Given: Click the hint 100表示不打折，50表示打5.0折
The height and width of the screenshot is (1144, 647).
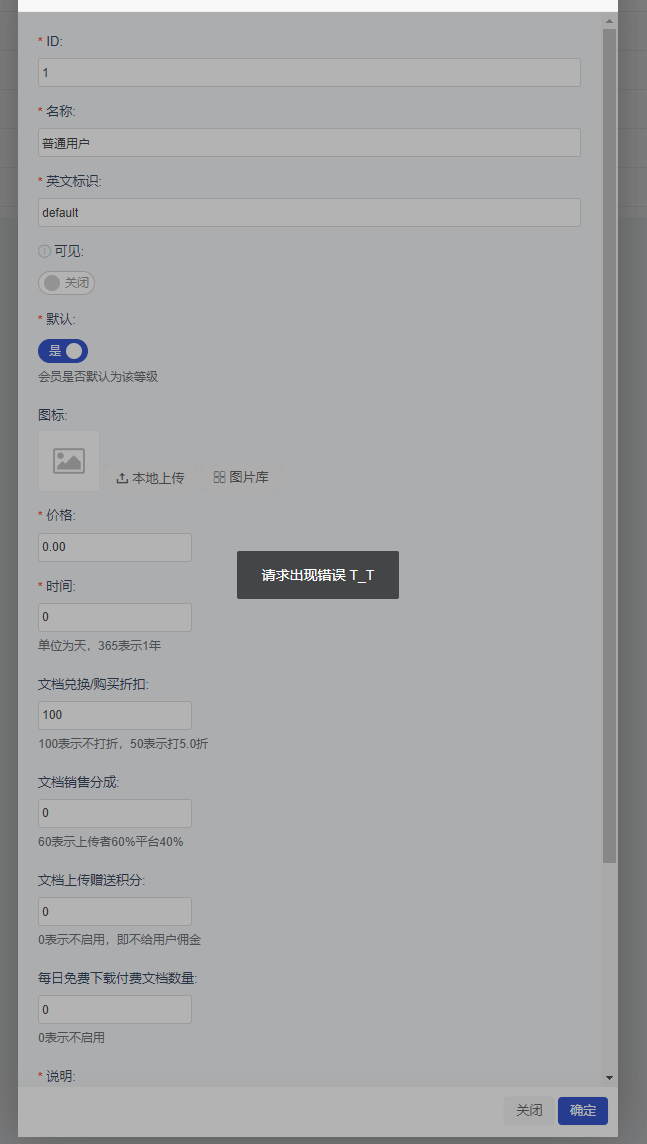Looking at the screenshot, I should coord(123,744).
